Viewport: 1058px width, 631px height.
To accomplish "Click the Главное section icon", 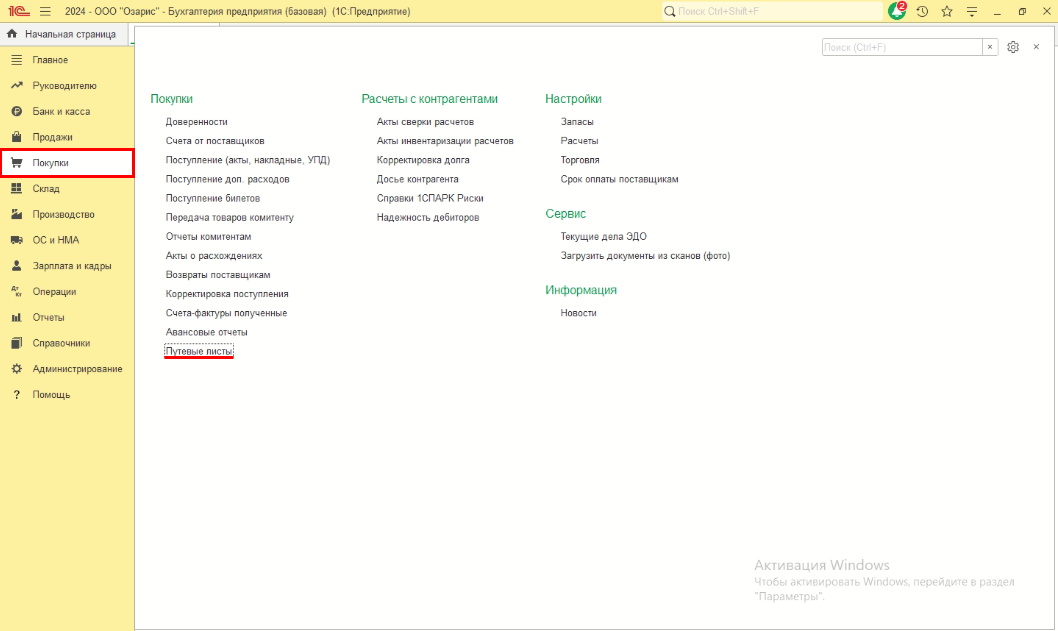I will click(x=16, y=60).
